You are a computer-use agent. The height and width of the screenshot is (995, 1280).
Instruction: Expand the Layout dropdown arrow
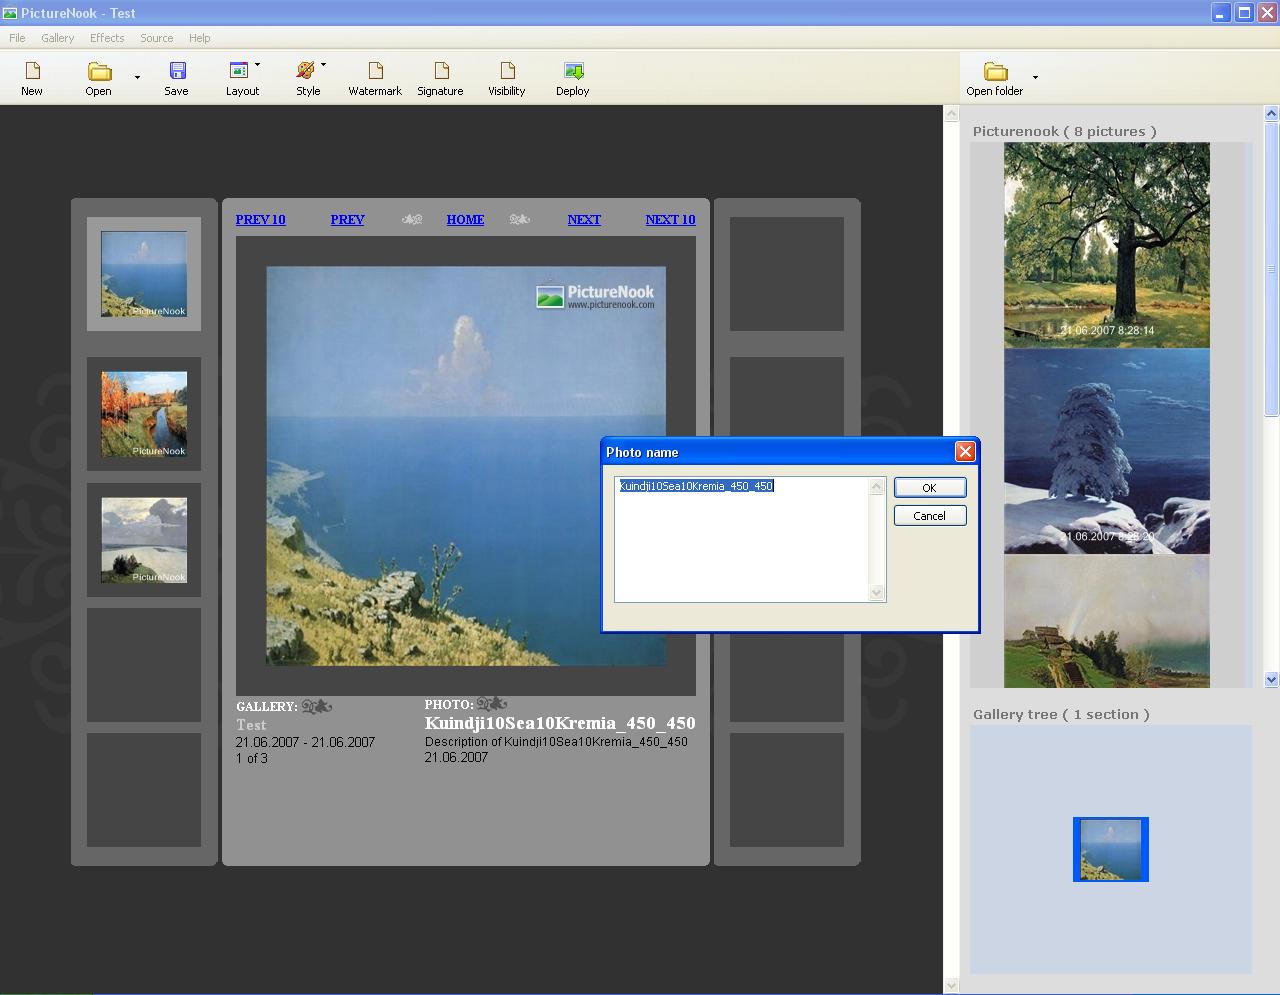tap(257, 65)
